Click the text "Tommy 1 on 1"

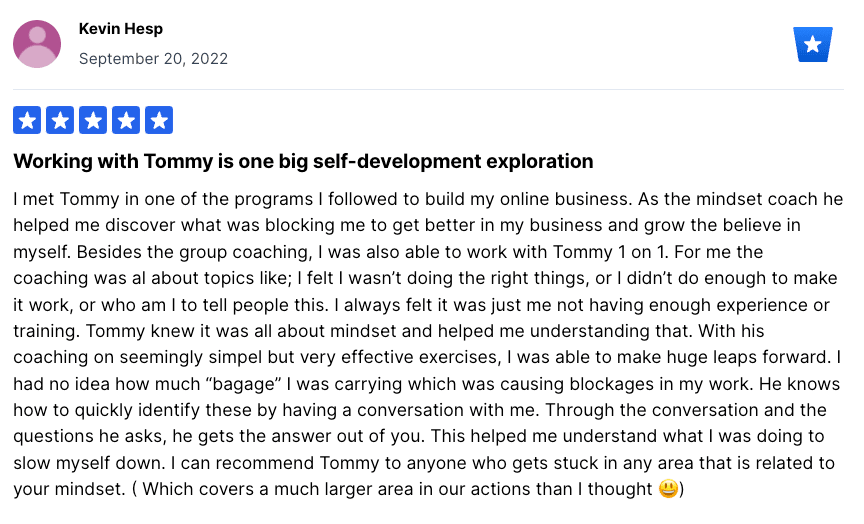(610, 252)
